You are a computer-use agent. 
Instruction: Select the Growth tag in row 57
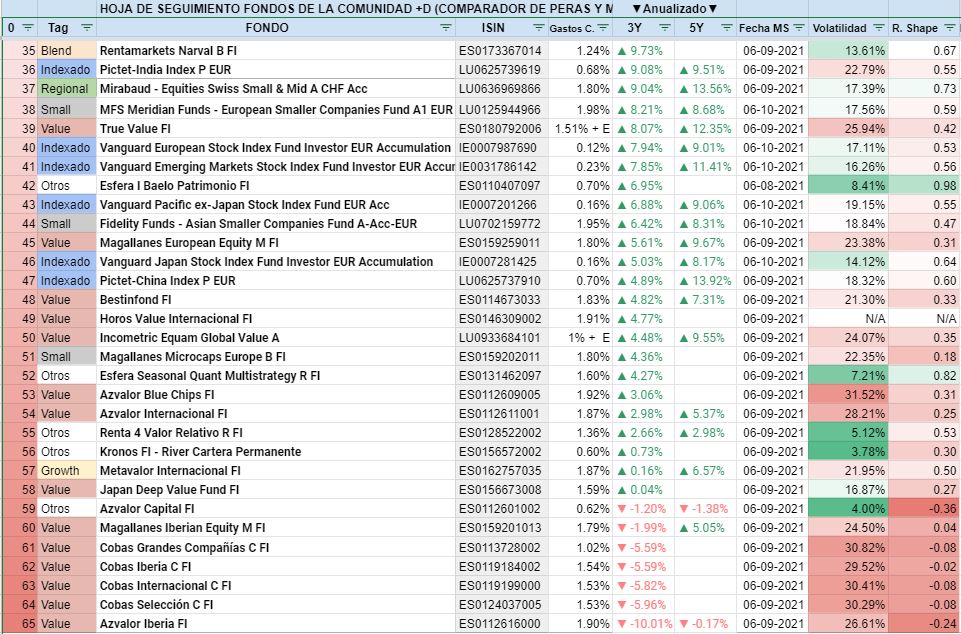67,471
